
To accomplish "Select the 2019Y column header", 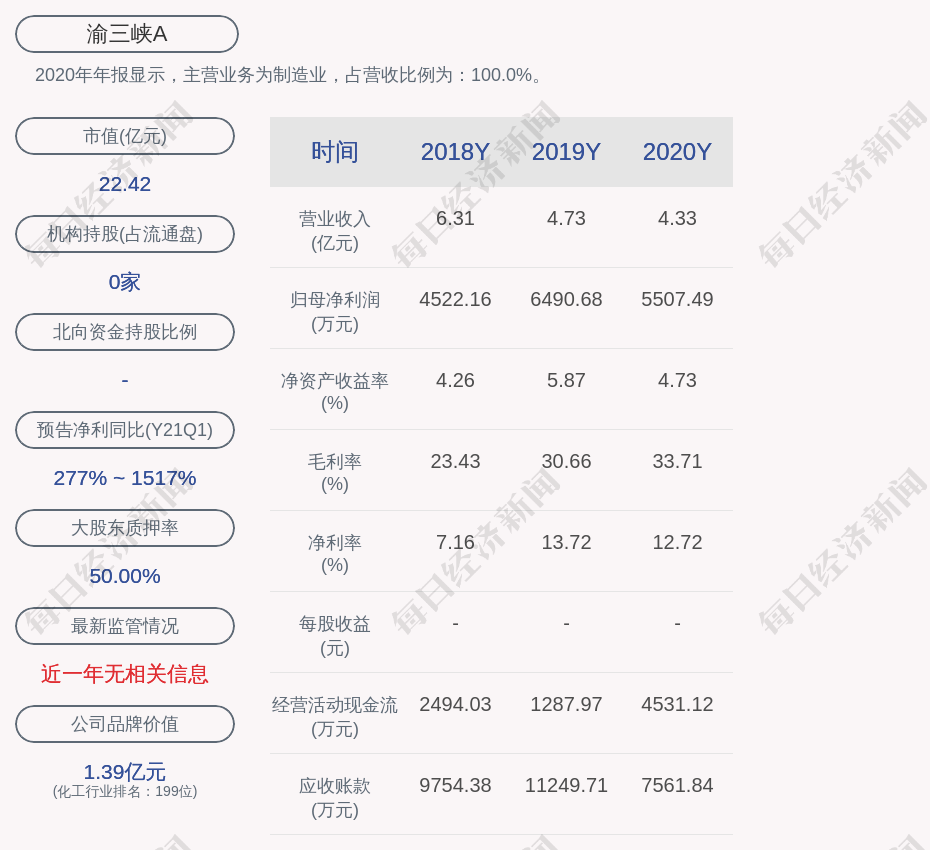I will pos(566,152).
